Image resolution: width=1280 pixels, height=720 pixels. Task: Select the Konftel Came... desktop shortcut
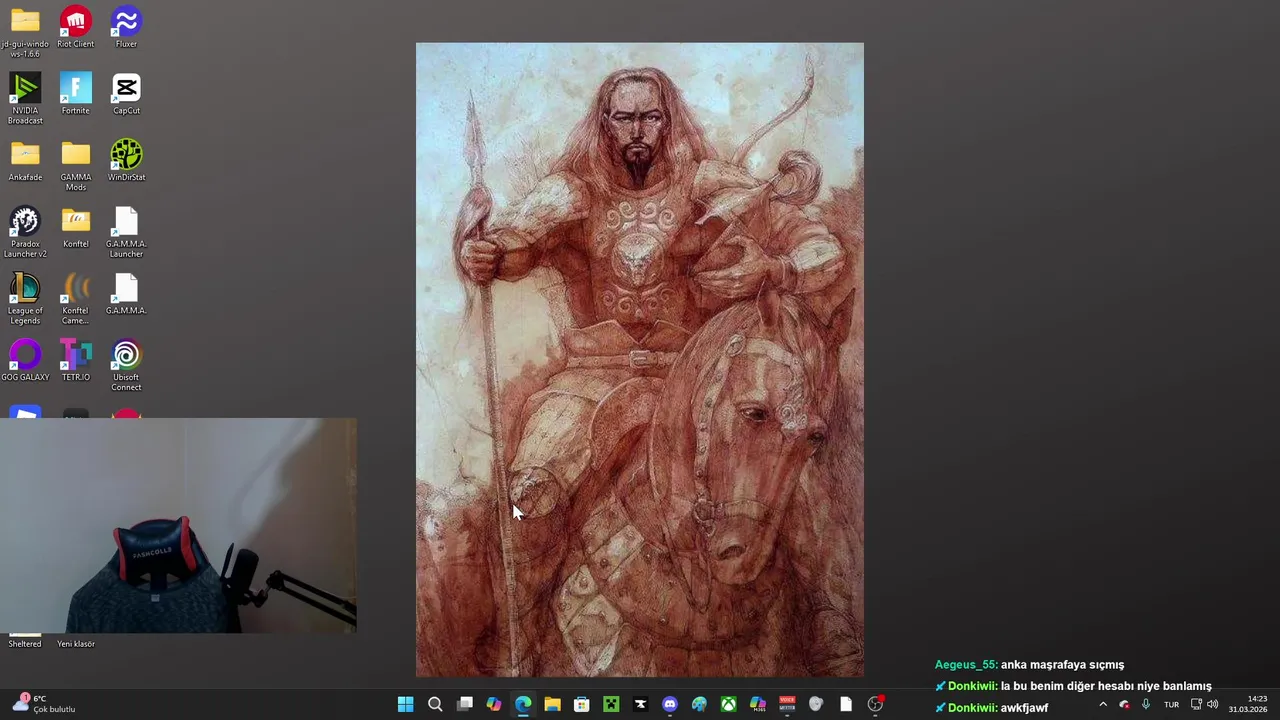point(75,299)
